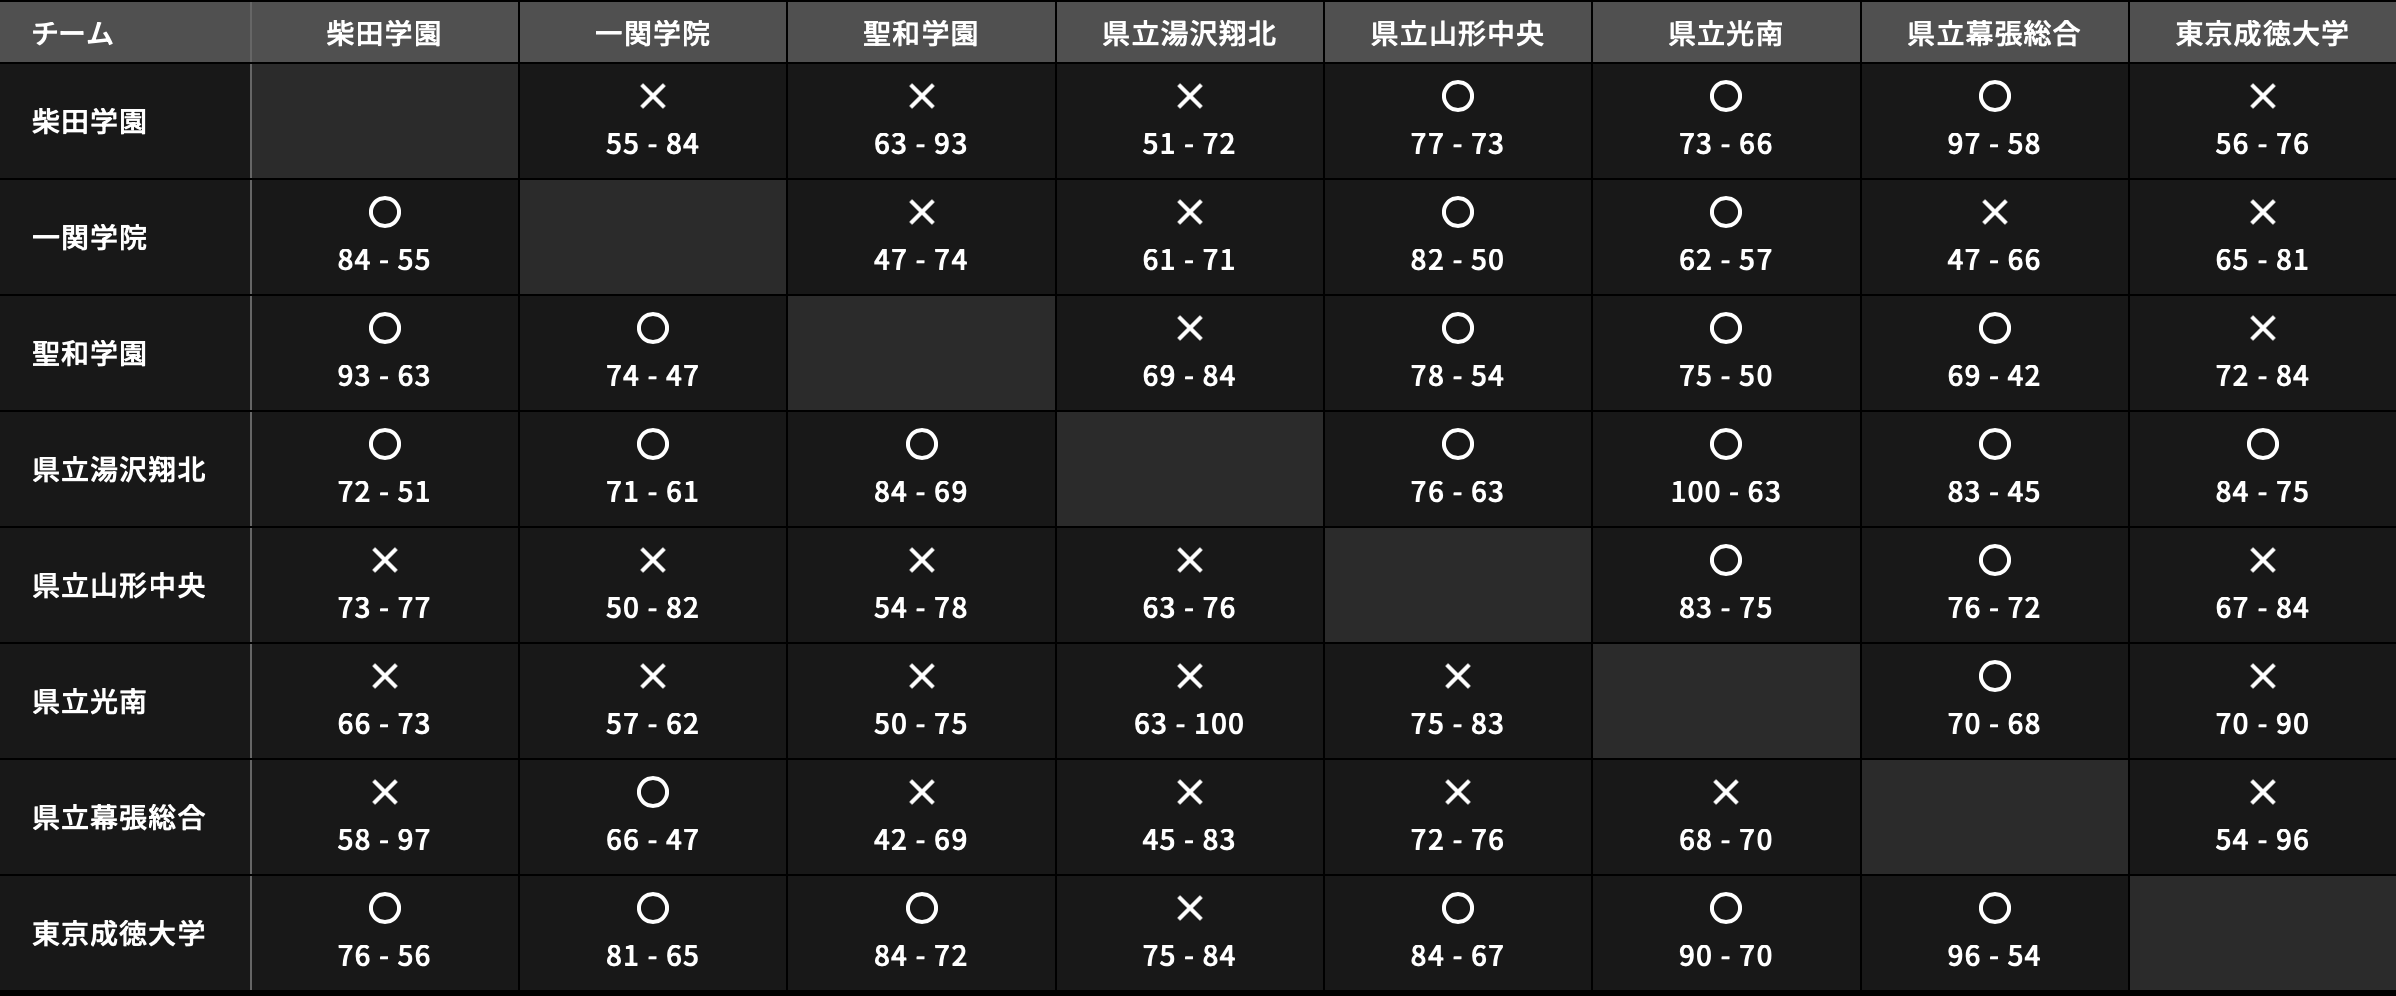Viewport: 2396px width, 996px height.
Task: Click the 県立湯沢翔北 column header
Action: (1189, 33)
